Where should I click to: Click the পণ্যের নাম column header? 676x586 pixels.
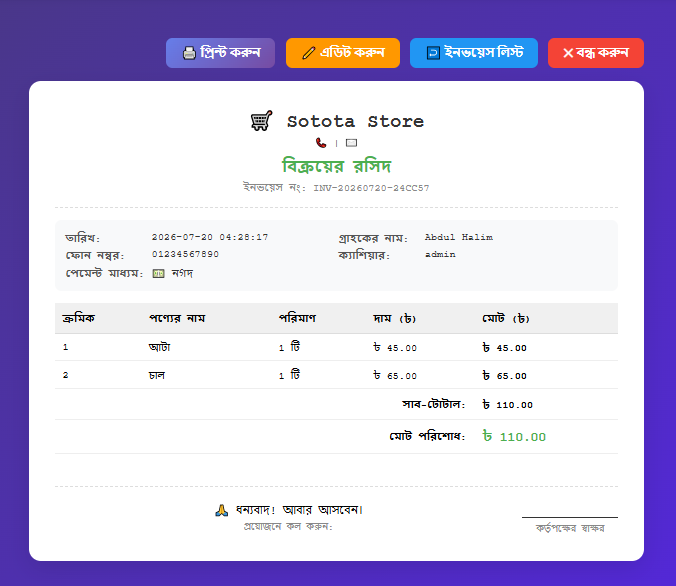pos(177,318)
